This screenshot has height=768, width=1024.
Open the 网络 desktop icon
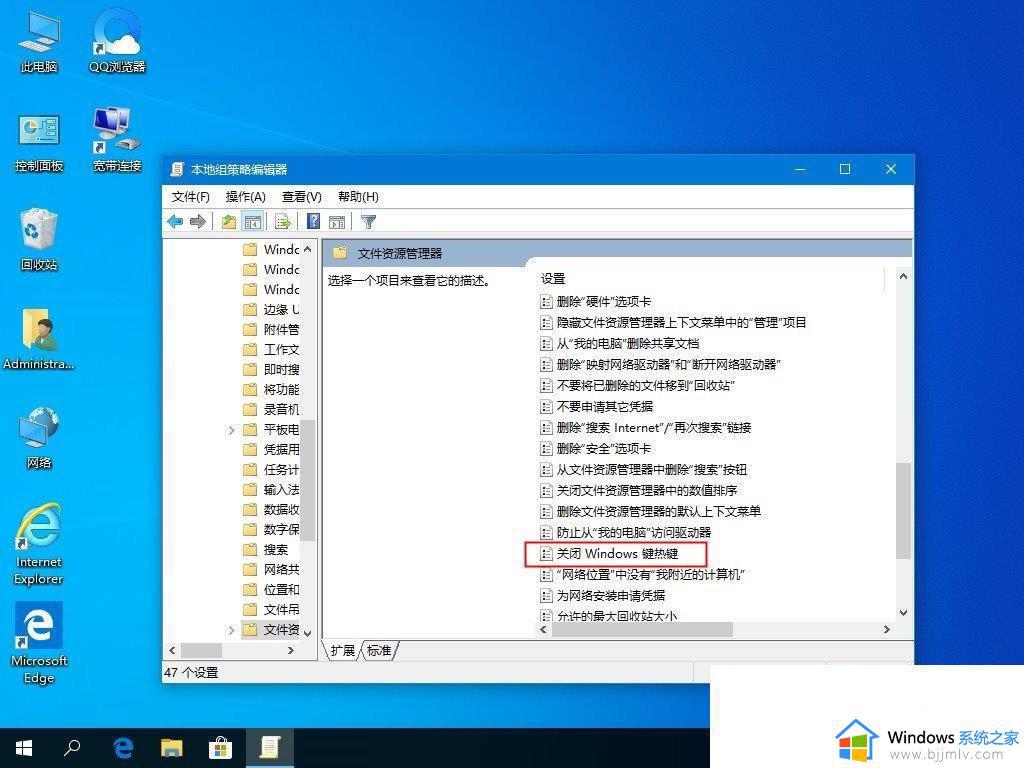tap(39, 438)
